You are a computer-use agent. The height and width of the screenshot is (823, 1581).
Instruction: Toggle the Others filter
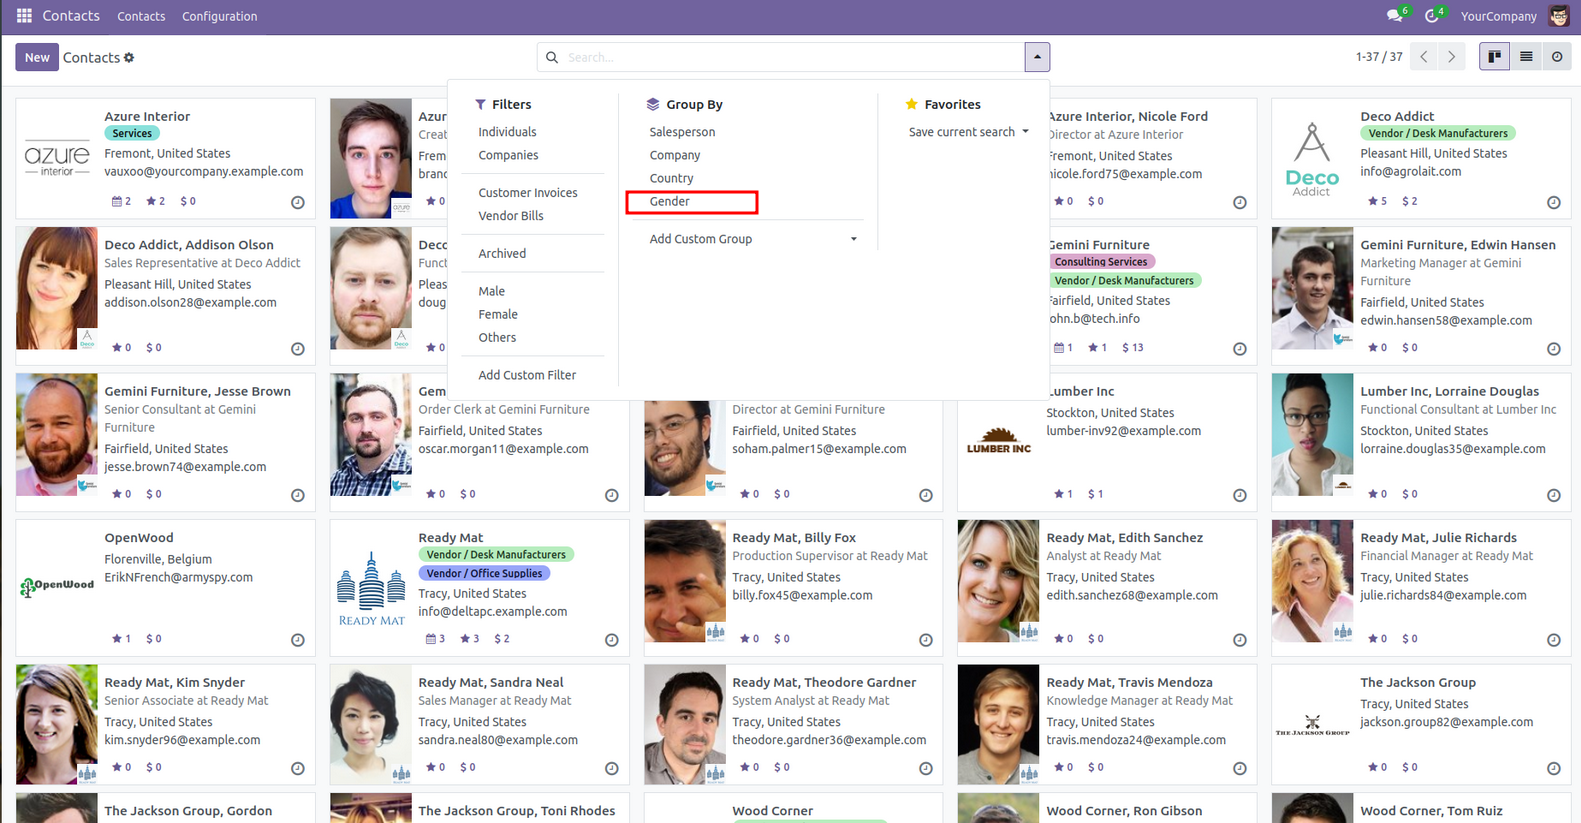(x=497, y=337)
